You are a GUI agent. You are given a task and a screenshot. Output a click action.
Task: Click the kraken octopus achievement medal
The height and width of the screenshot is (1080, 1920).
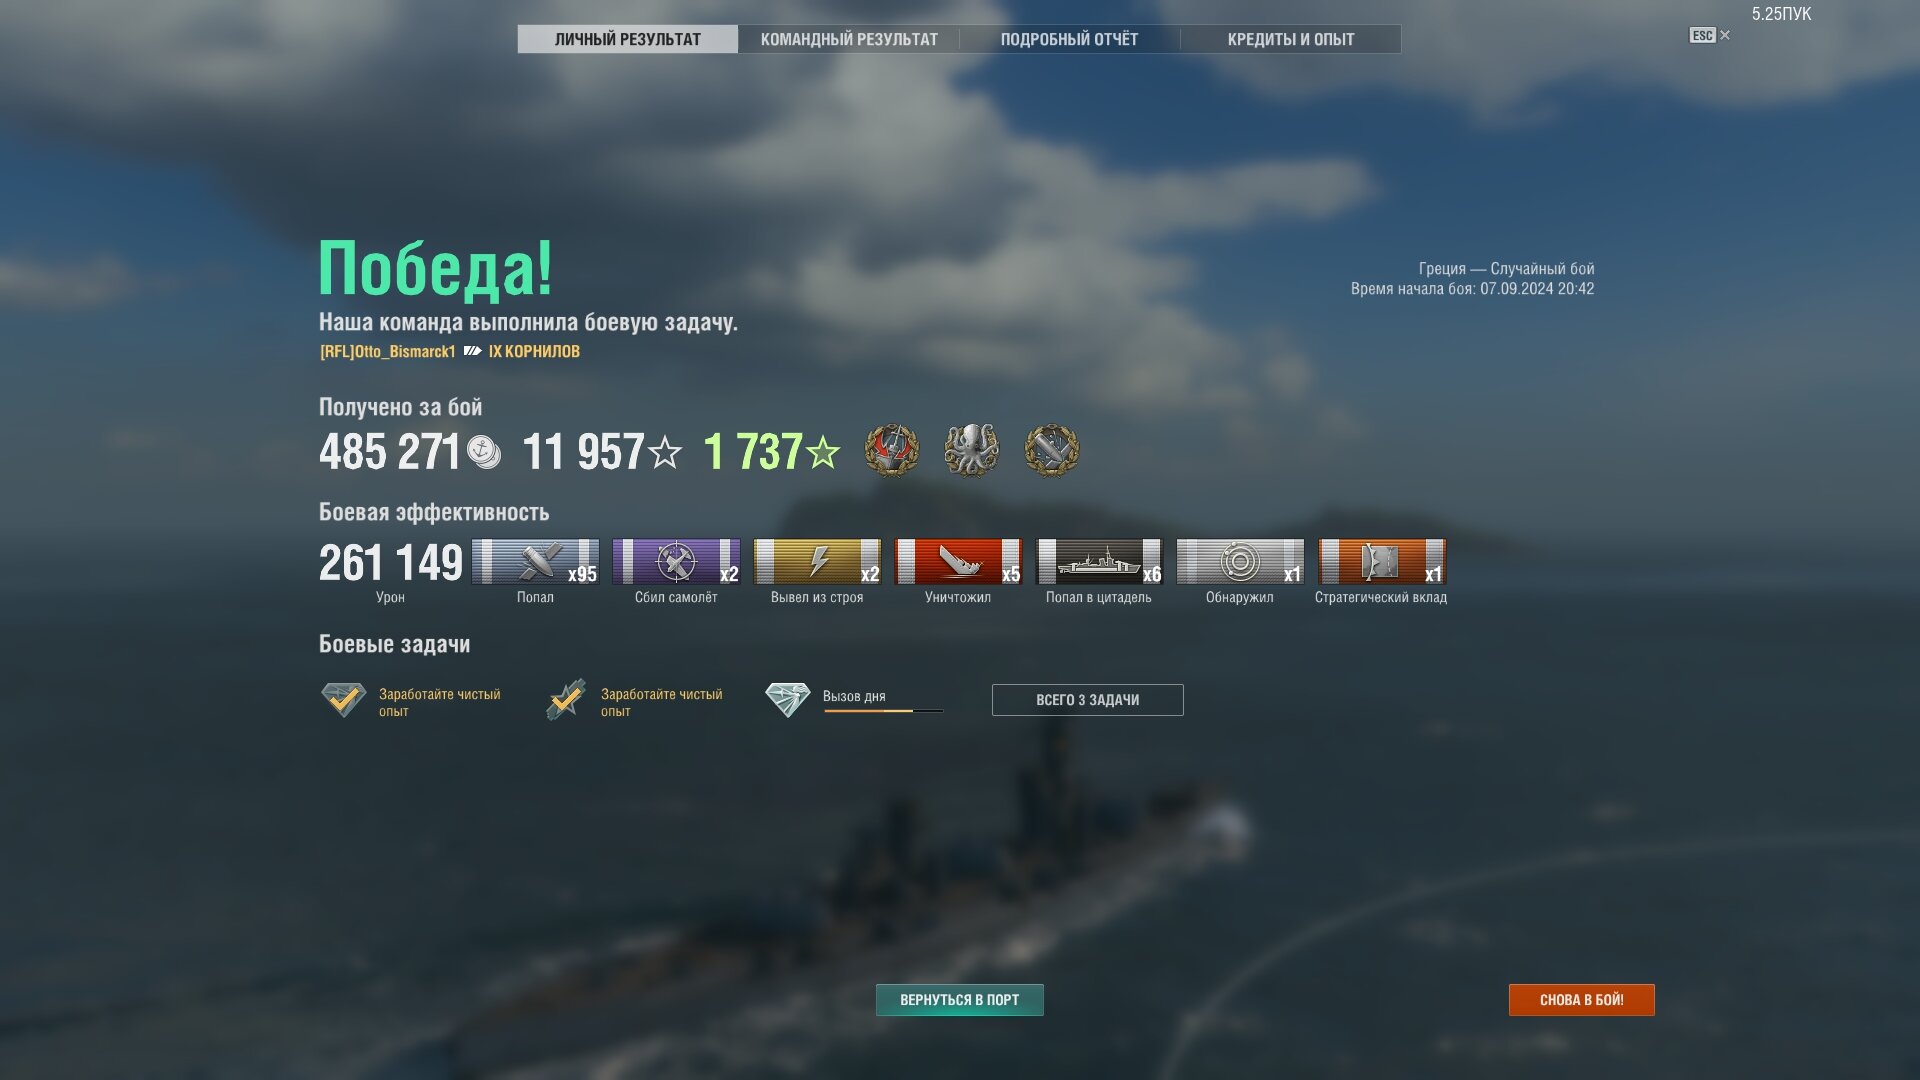[x=971, y=450]
